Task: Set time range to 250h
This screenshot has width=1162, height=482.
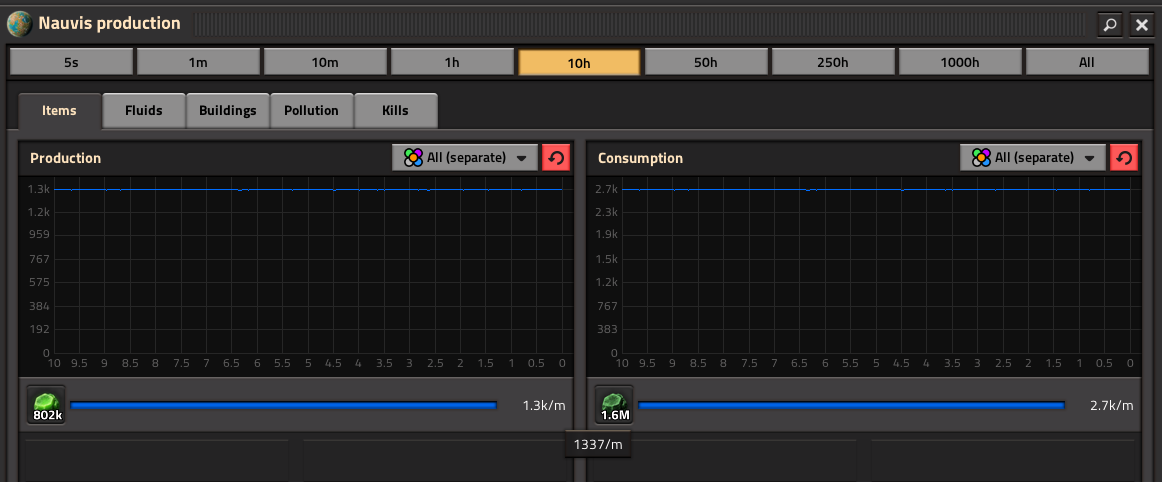Action: click(833, 62)
